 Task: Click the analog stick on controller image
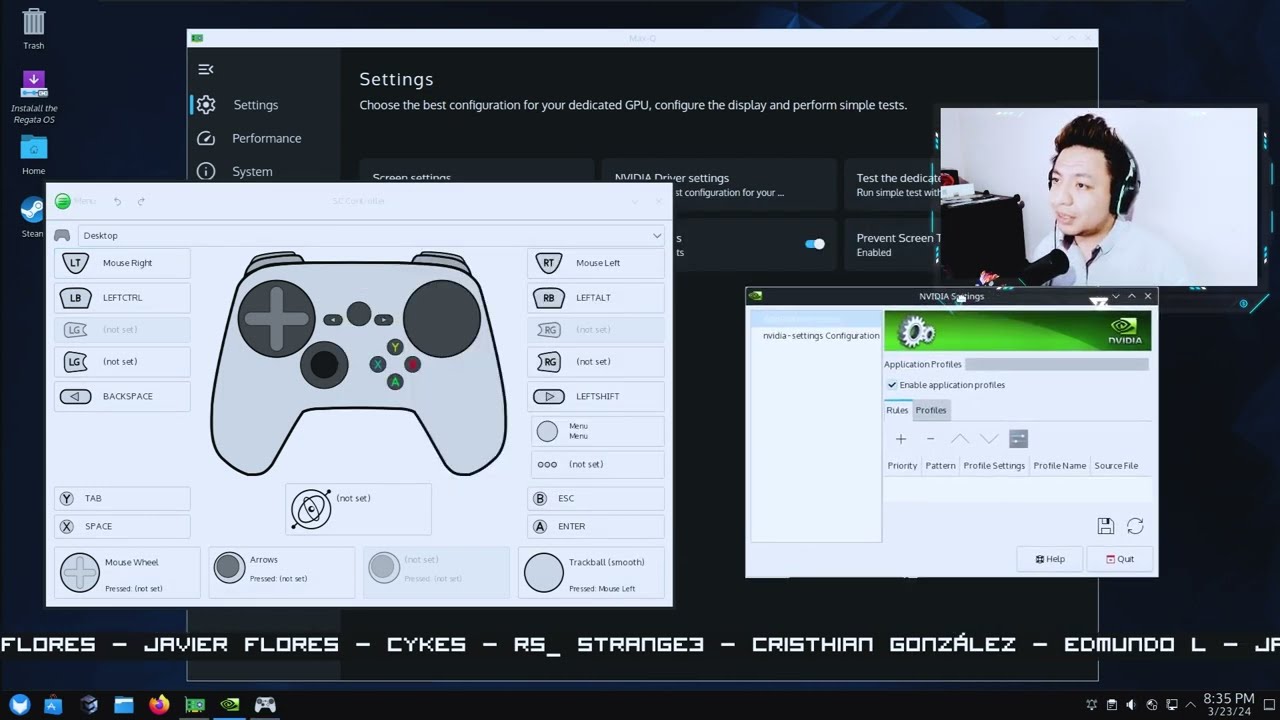[x=324, y=365]
